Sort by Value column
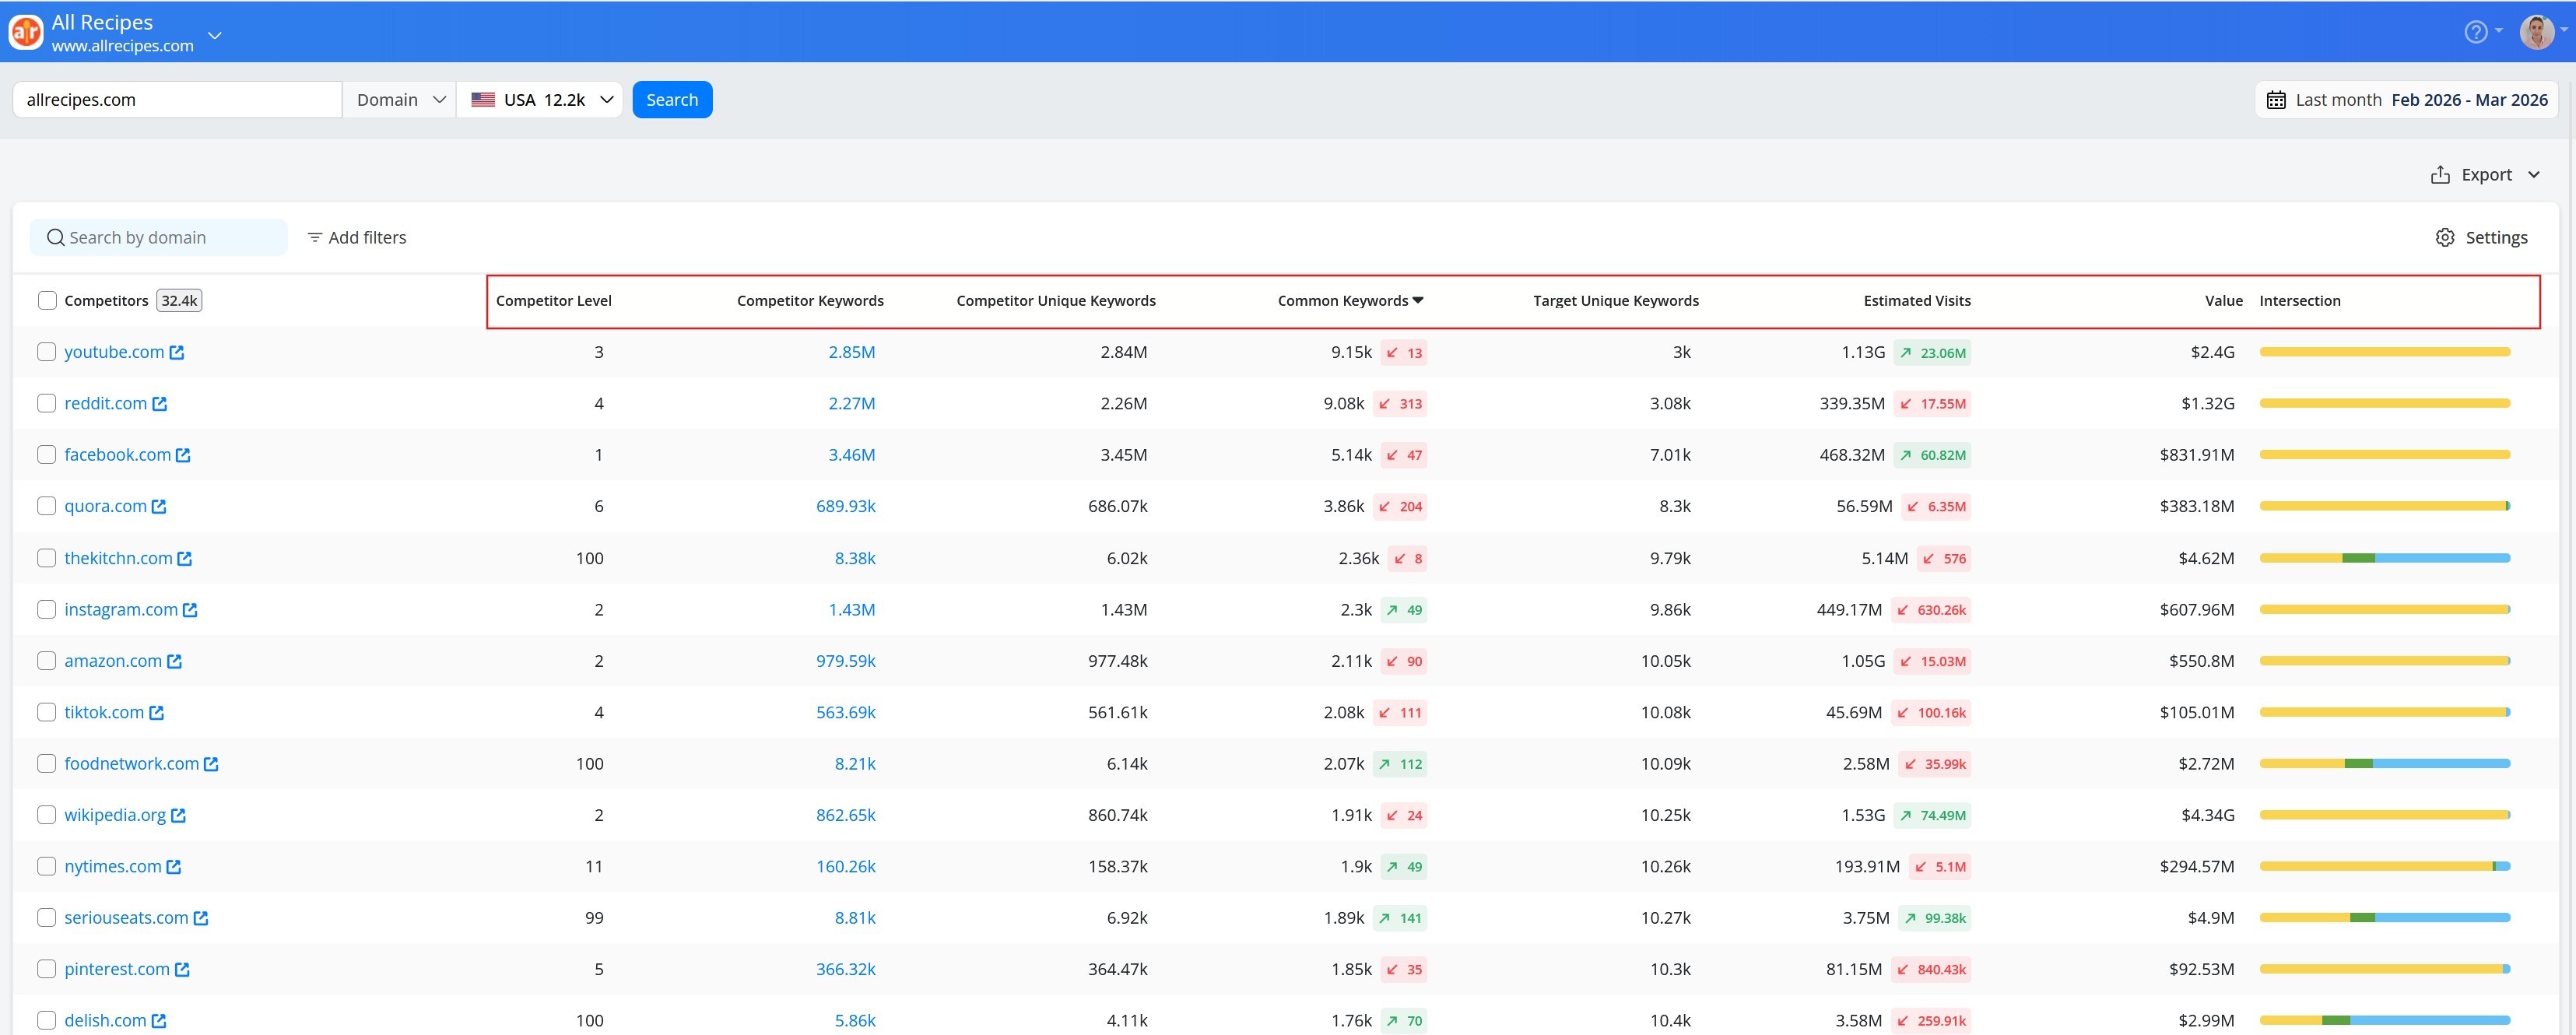Image resolution: width=2576 pixels, height=1035 pixels. (2224, 301)
